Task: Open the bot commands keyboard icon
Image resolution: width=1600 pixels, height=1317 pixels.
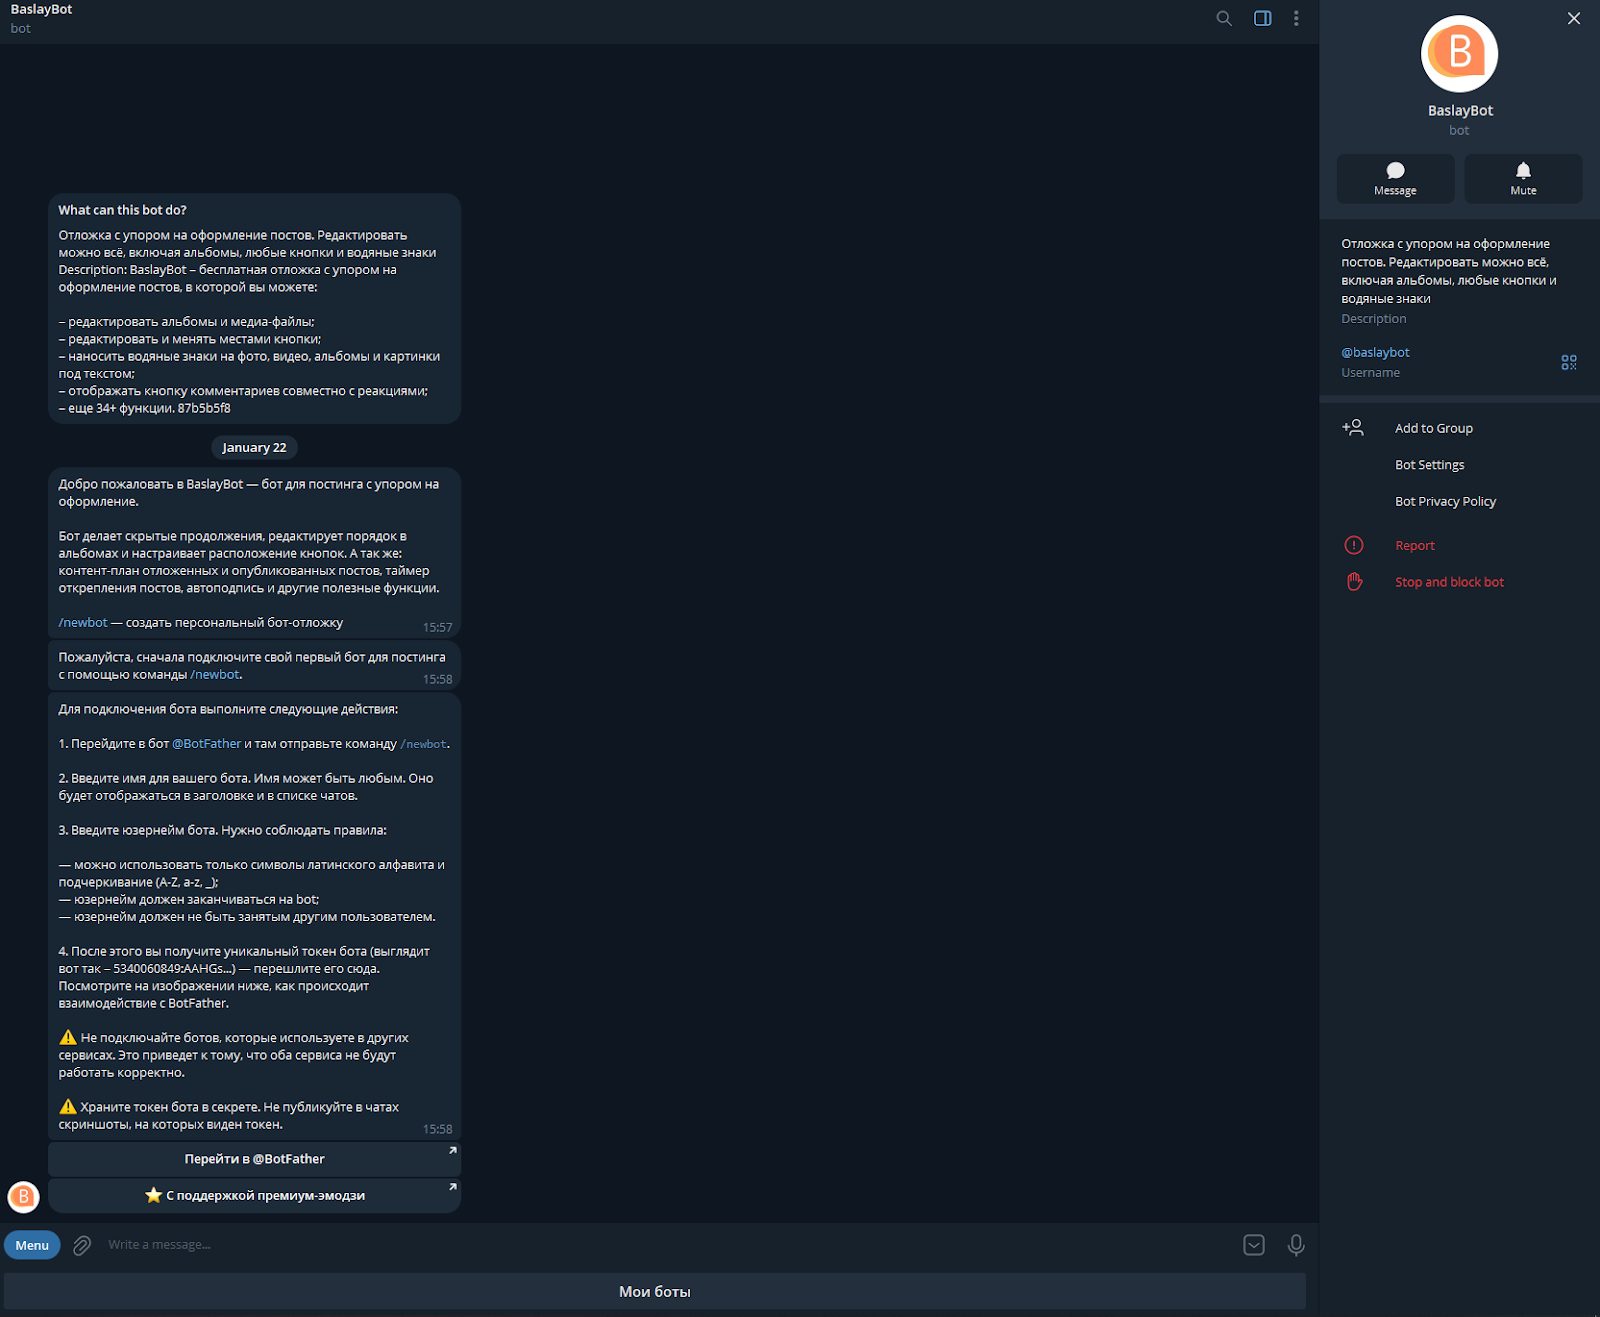Action: coord(1254,1245)
